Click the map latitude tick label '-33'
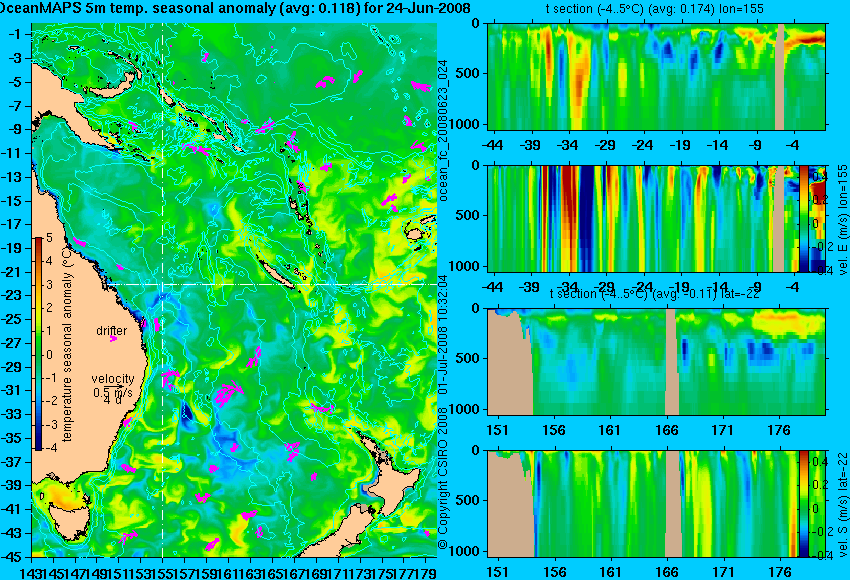Image resolution: width=850 pixels, height=580 pixels. click(12, 414)
